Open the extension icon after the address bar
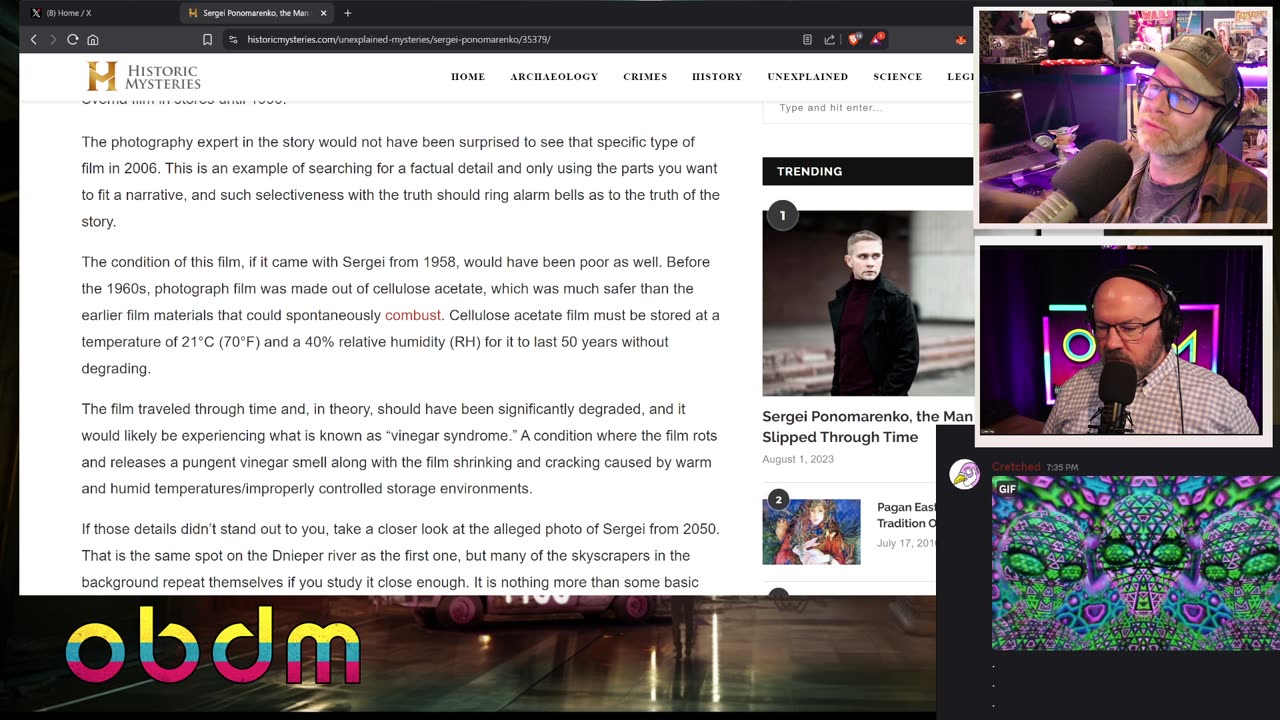Screen dimensions: 1280x720 (x=962, y=39)
